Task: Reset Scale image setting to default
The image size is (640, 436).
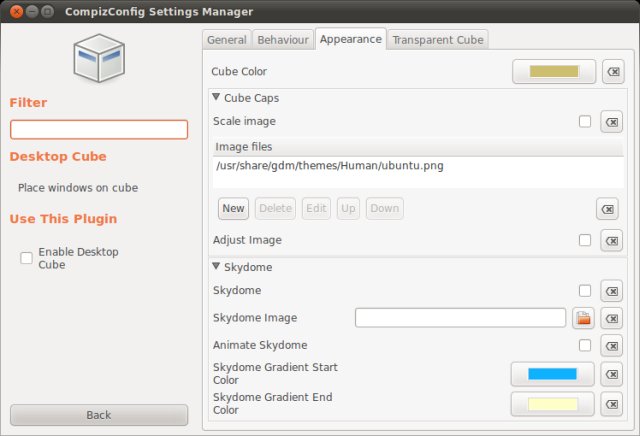Action: [x=611, y=122]
